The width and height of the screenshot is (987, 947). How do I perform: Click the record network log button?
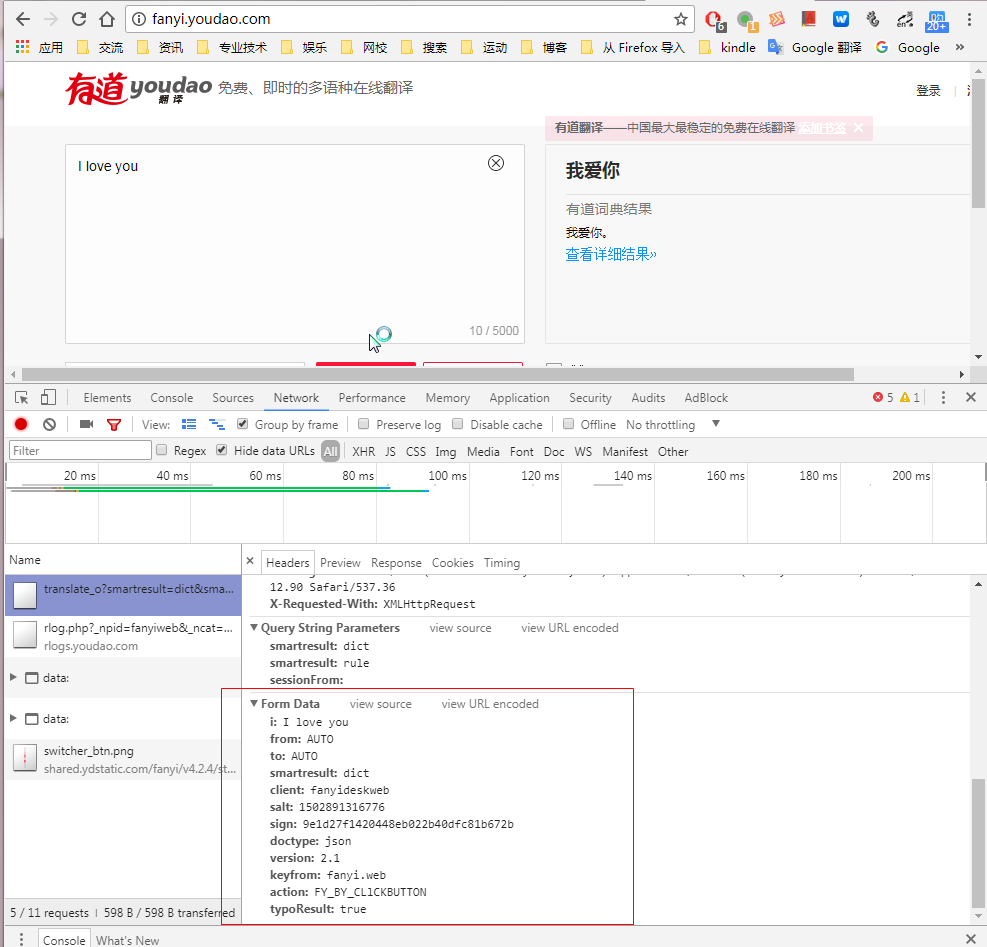point(21,424)
